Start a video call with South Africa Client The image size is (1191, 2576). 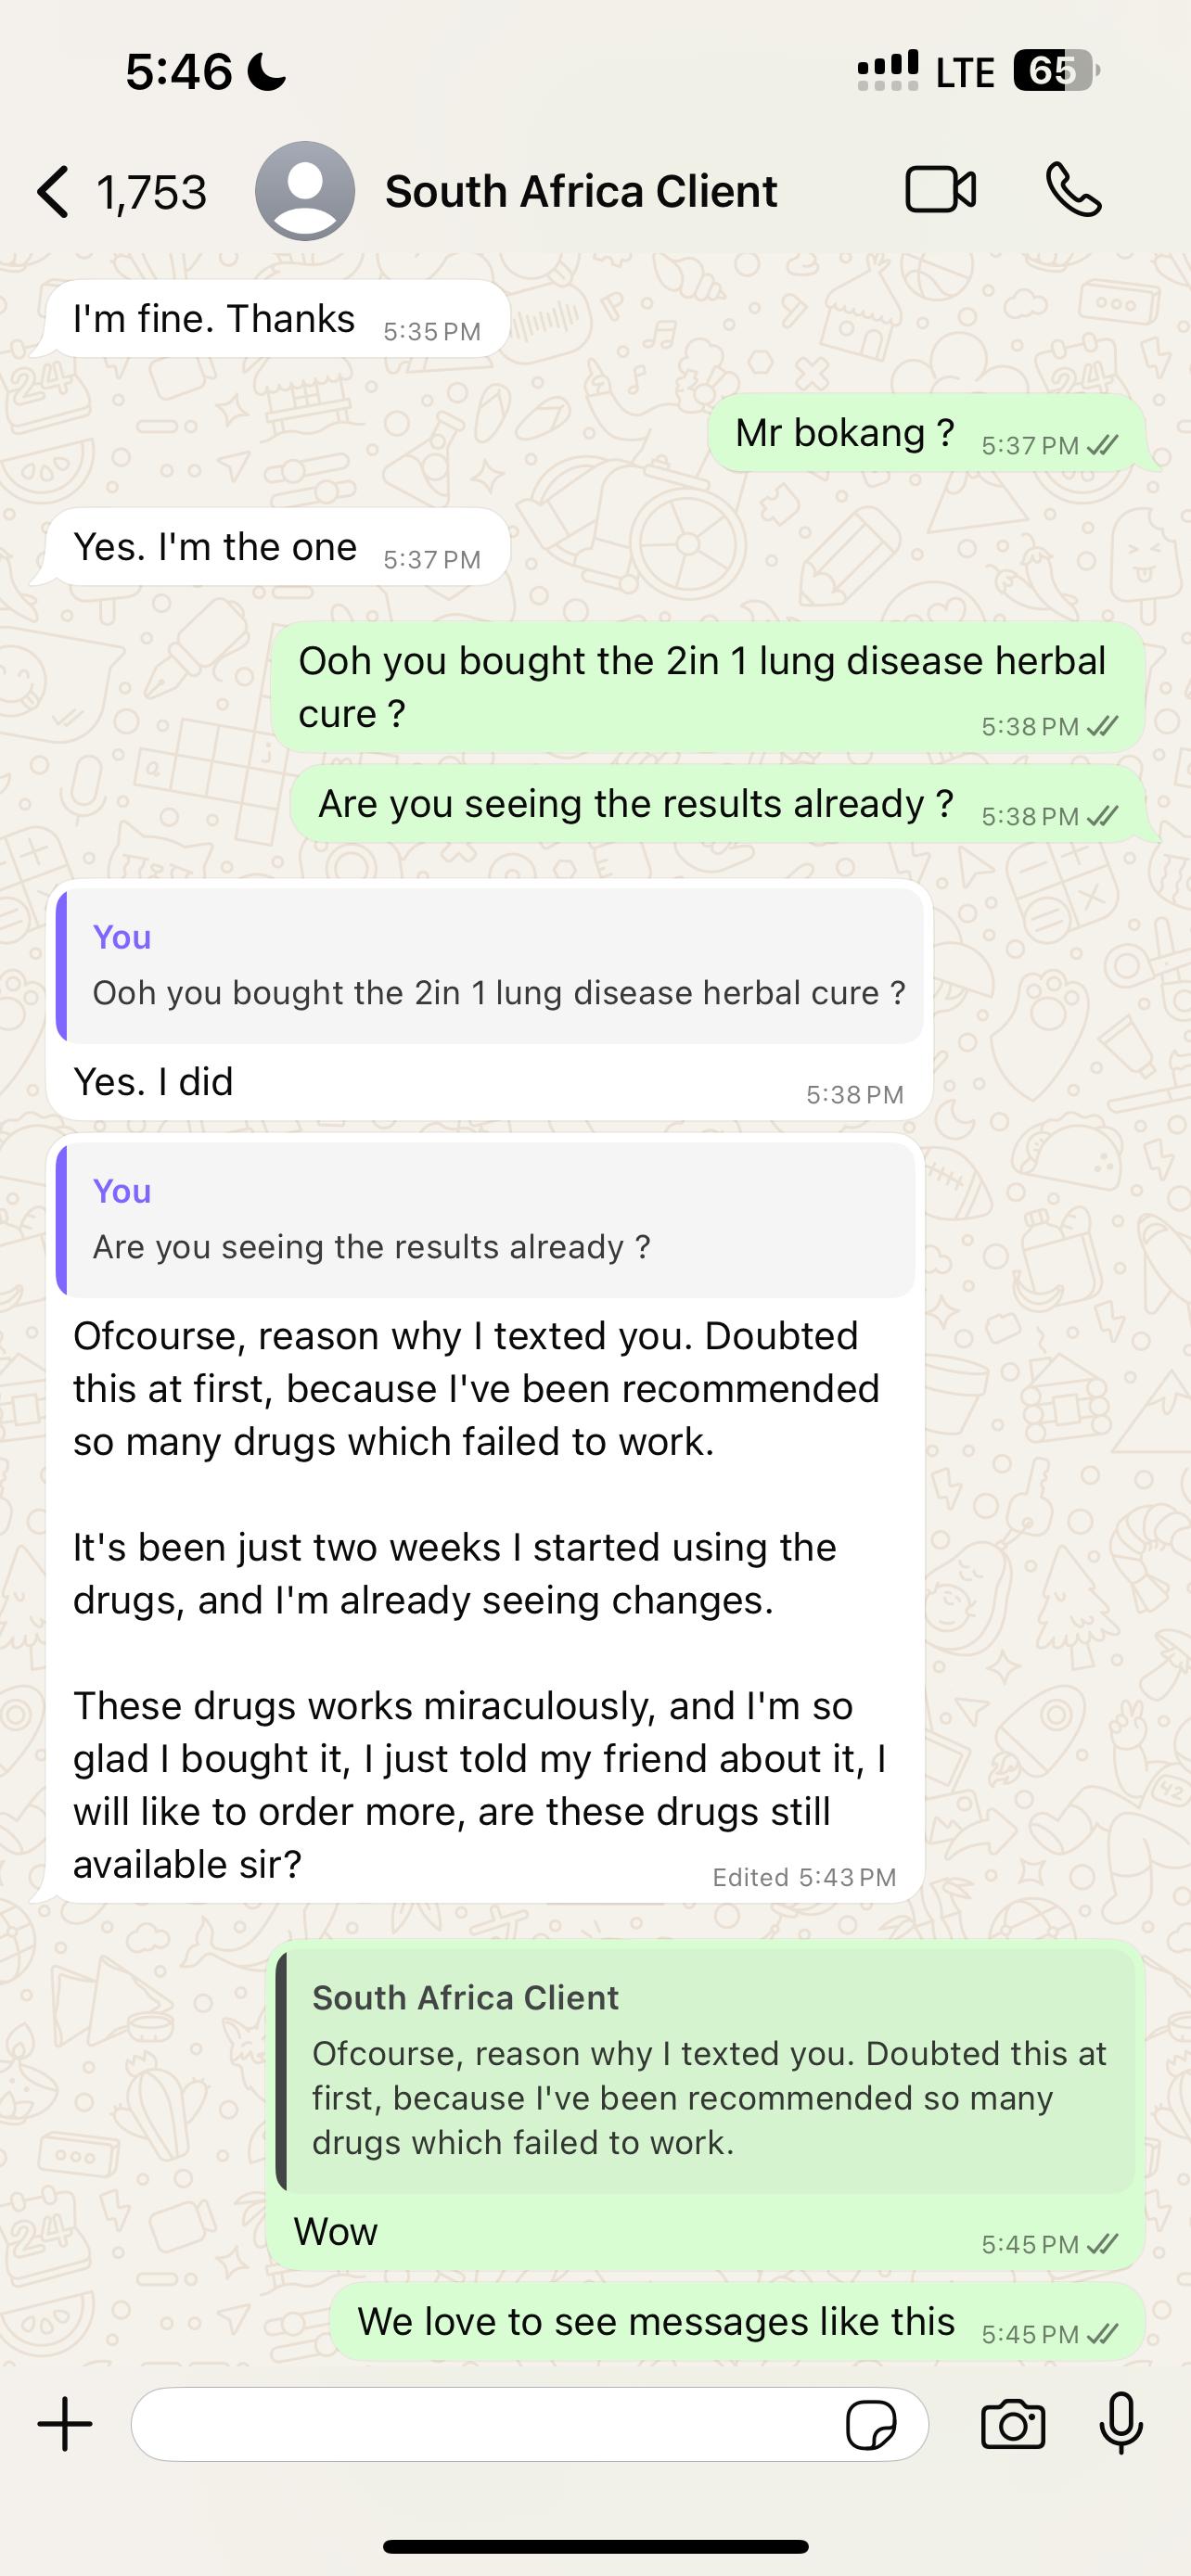(940, 190)
